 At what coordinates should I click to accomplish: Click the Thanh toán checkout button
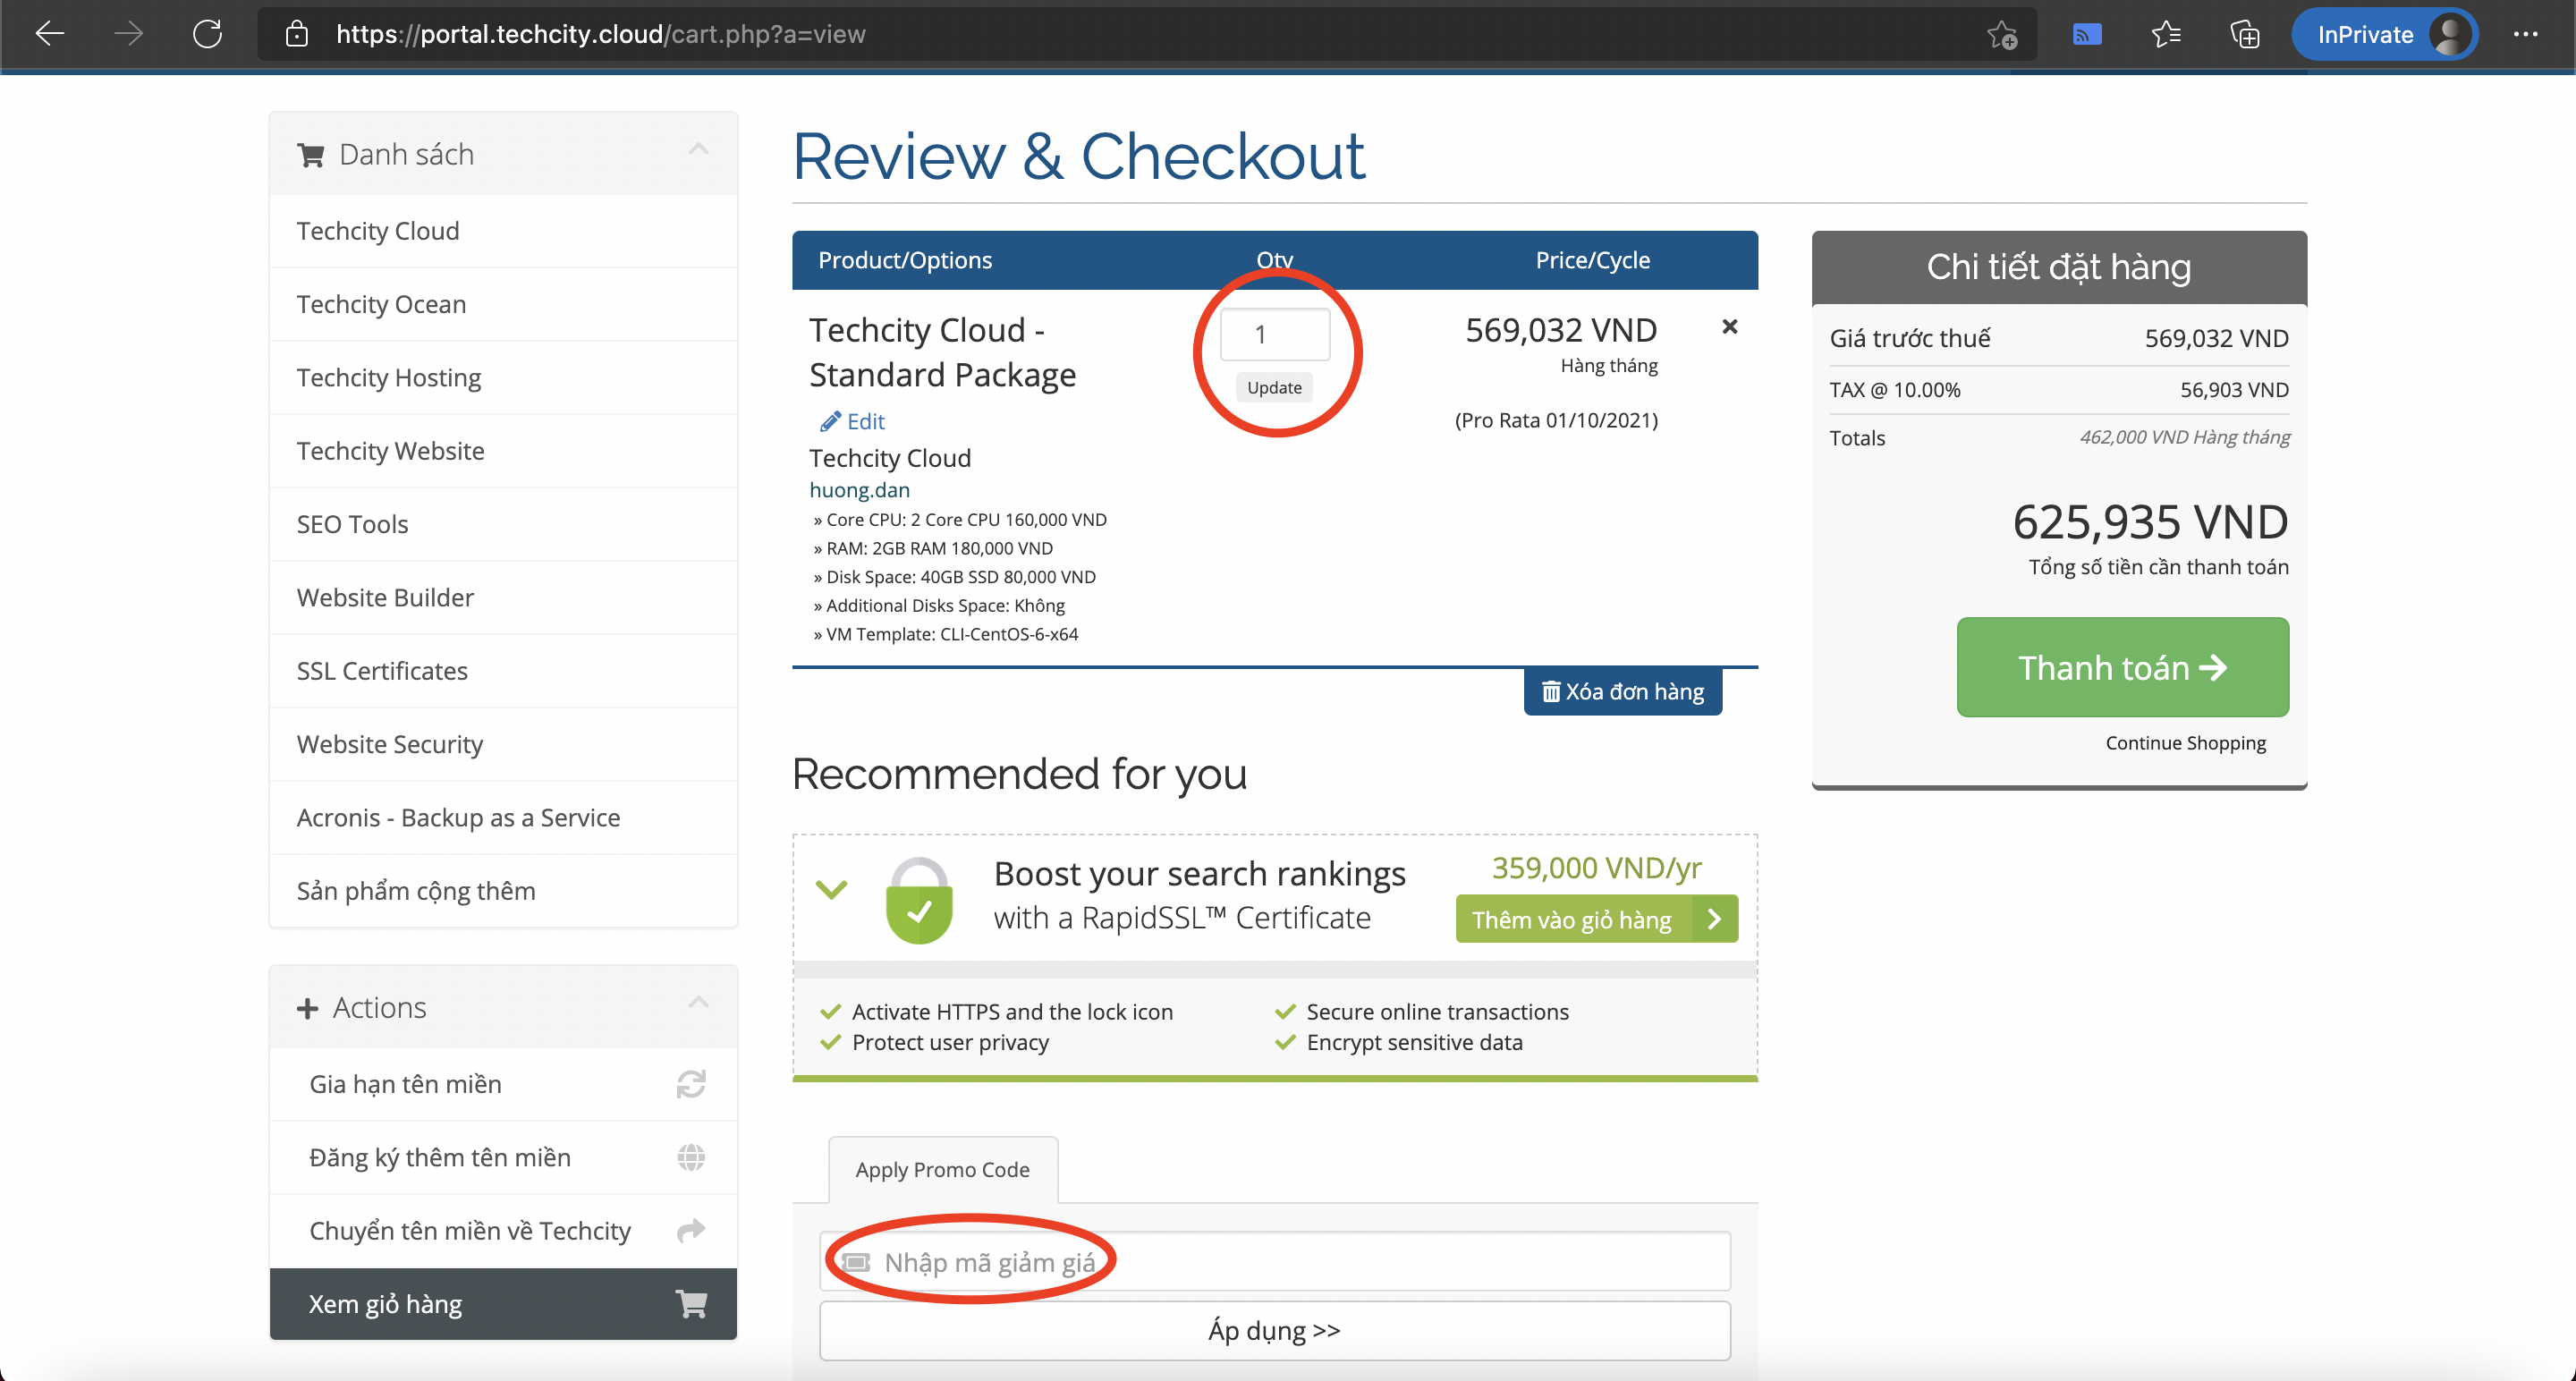tap(2123, 667)
